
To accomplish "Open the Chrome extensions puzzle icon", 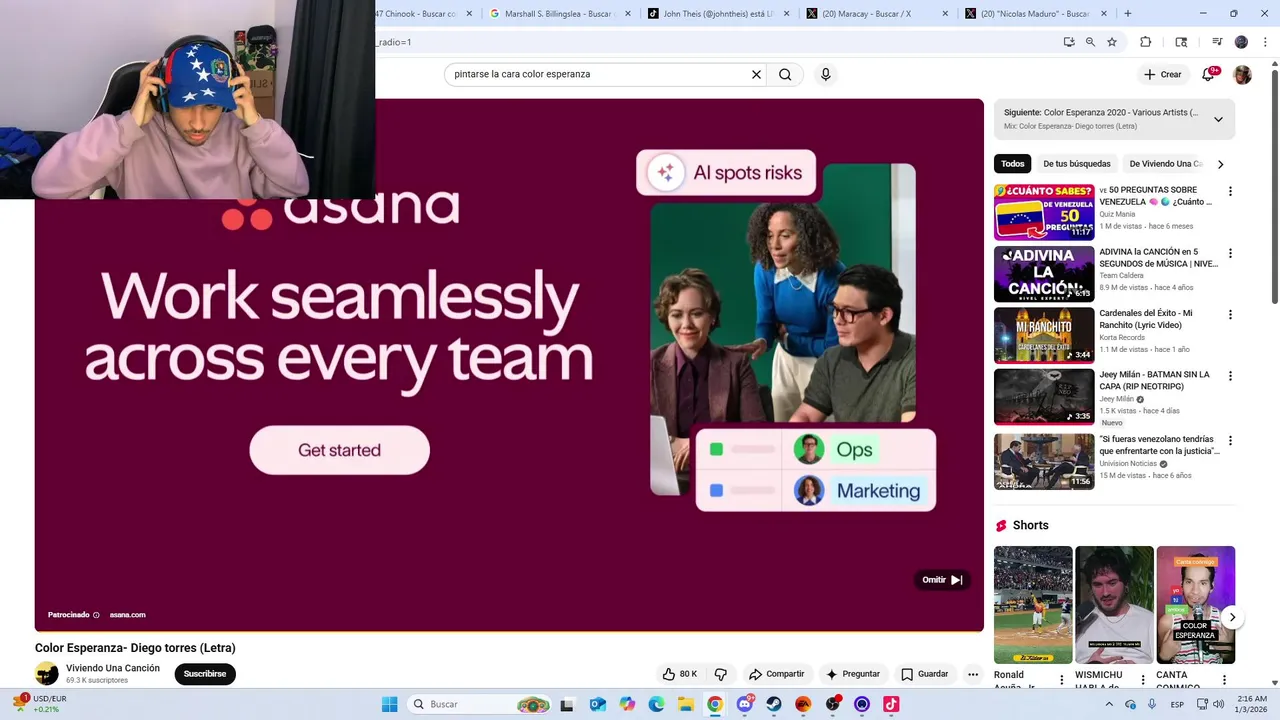I will [x=1146, y=42].
